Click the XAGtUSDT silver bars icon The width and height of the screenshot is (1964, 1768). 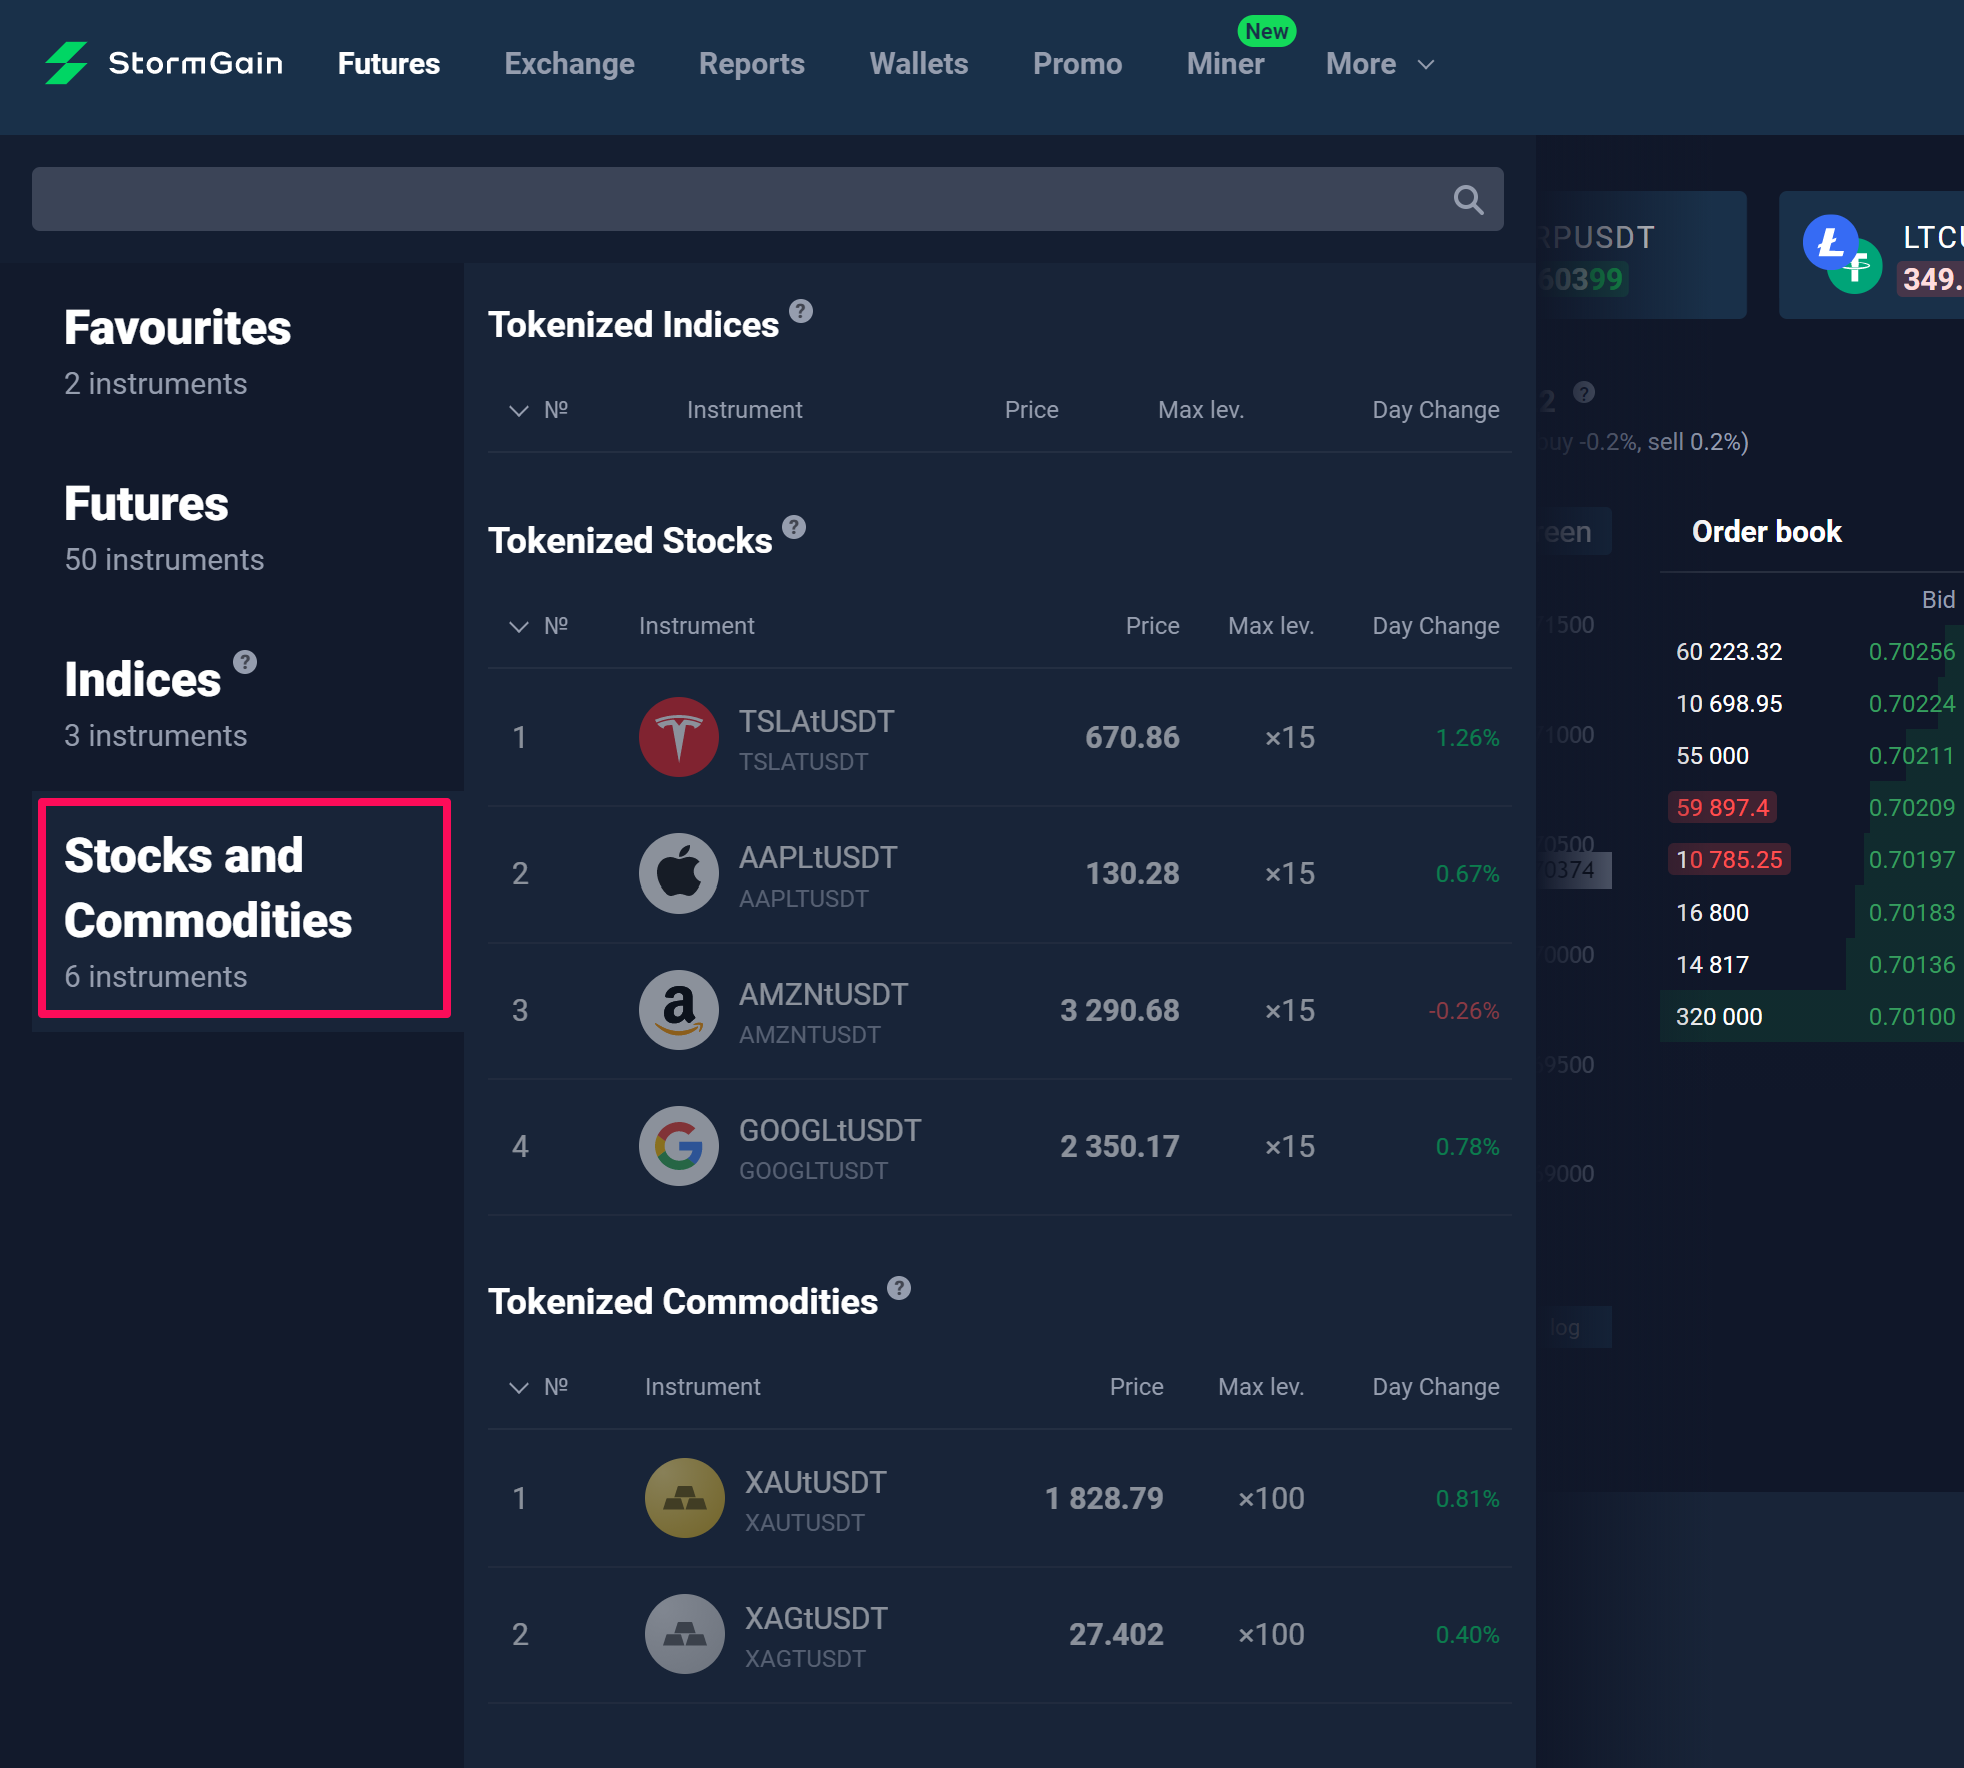tap(684, 1634)
